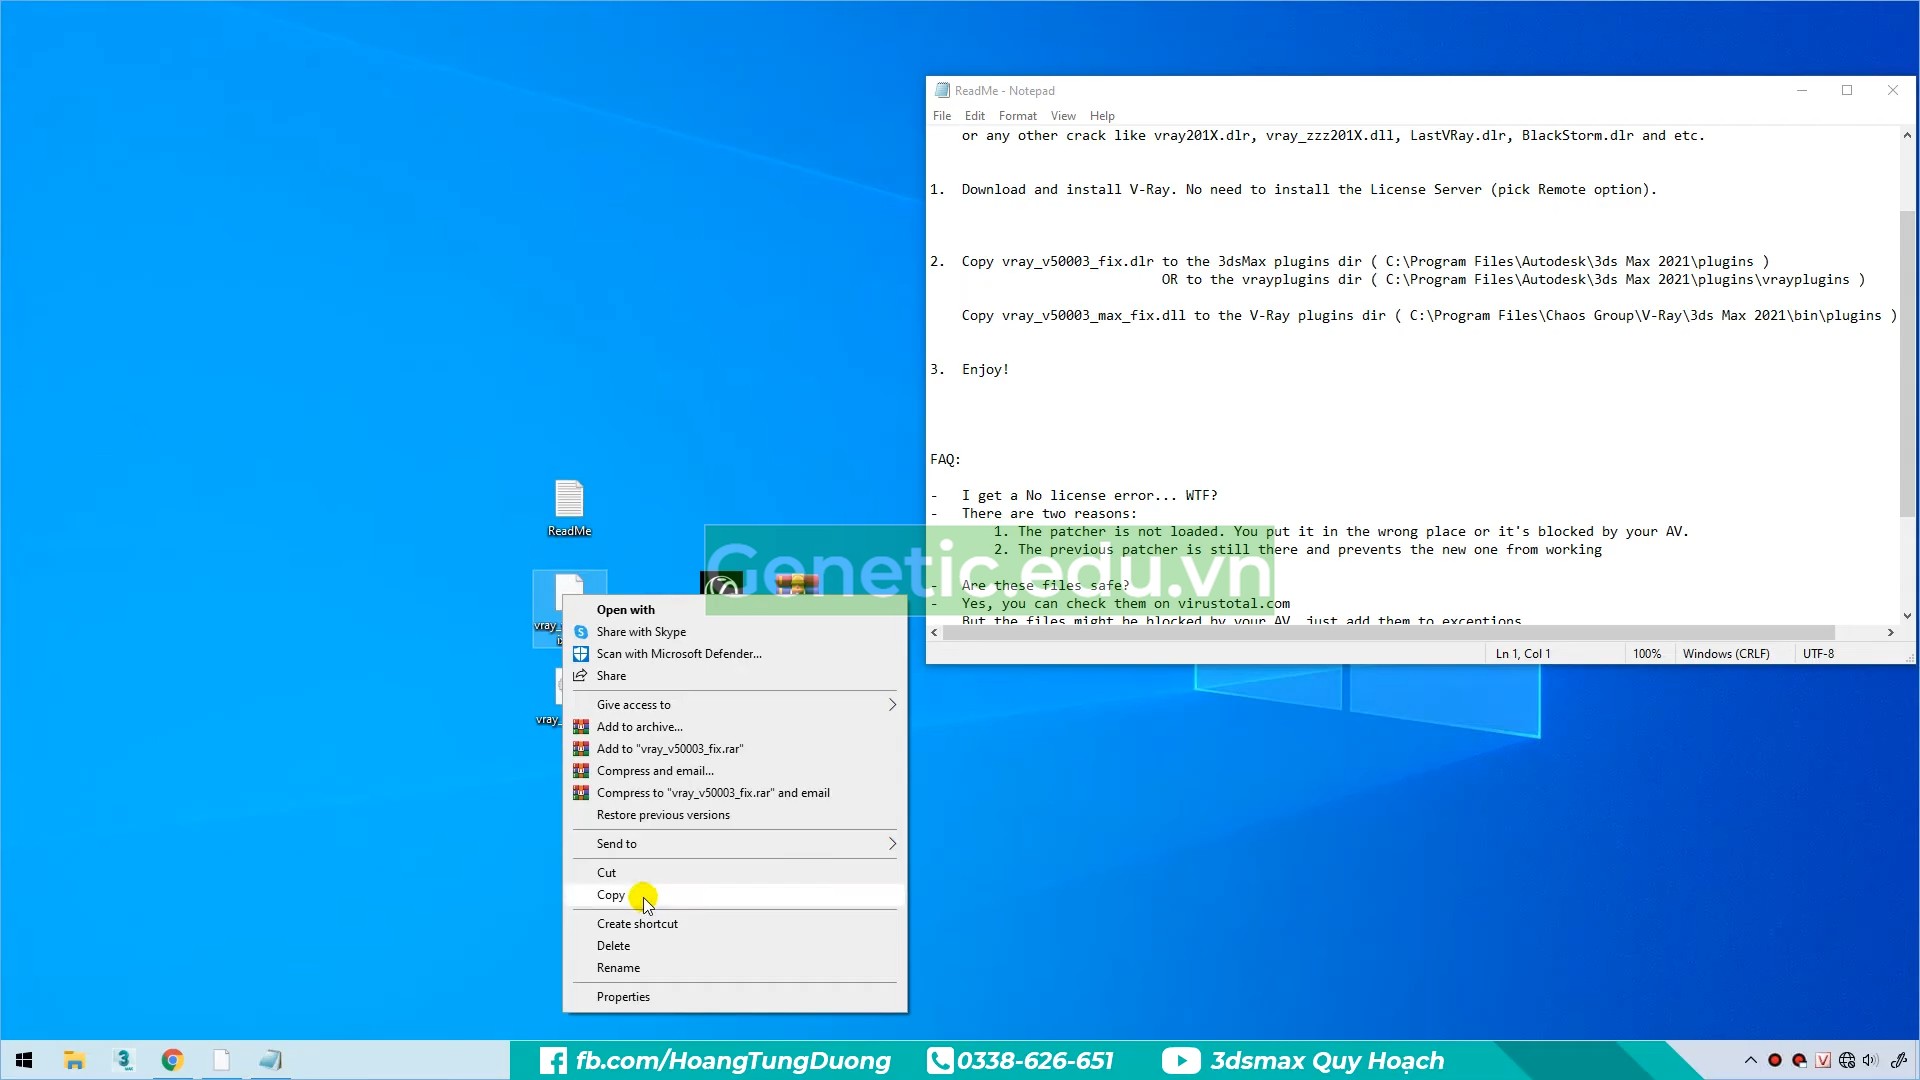Image resolution: width=1920 pixels, height=1080 pixels.
Task: Click the File menu in Notepad
Action: (943, 115)
